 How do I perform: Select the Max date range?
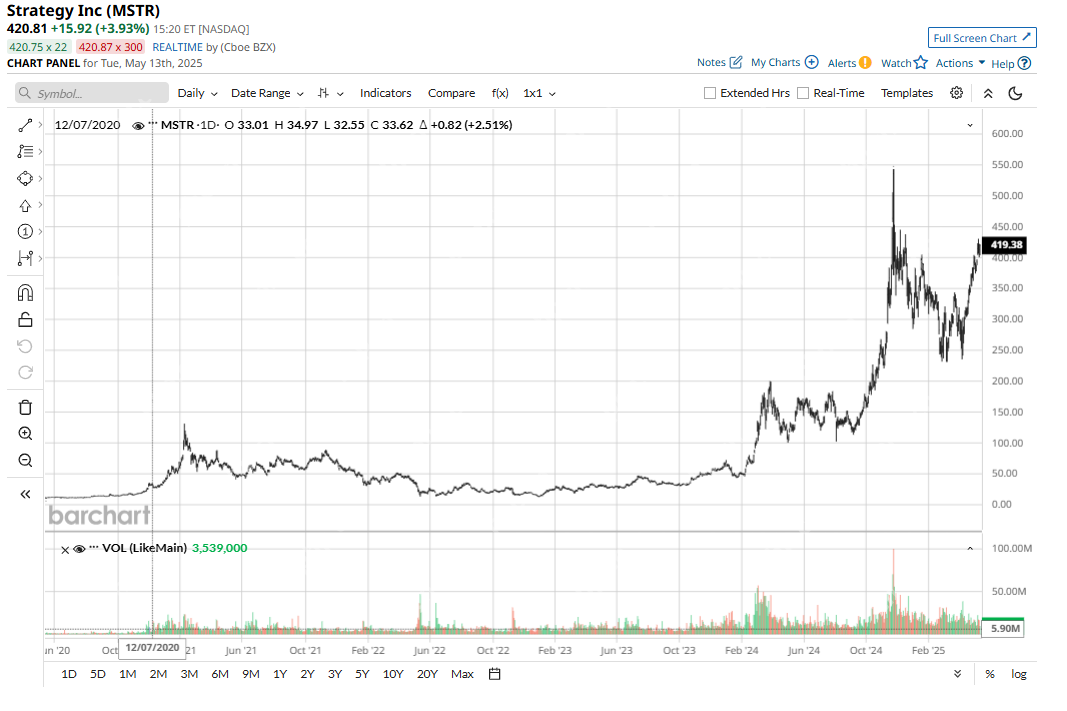[x=462, y=674]
